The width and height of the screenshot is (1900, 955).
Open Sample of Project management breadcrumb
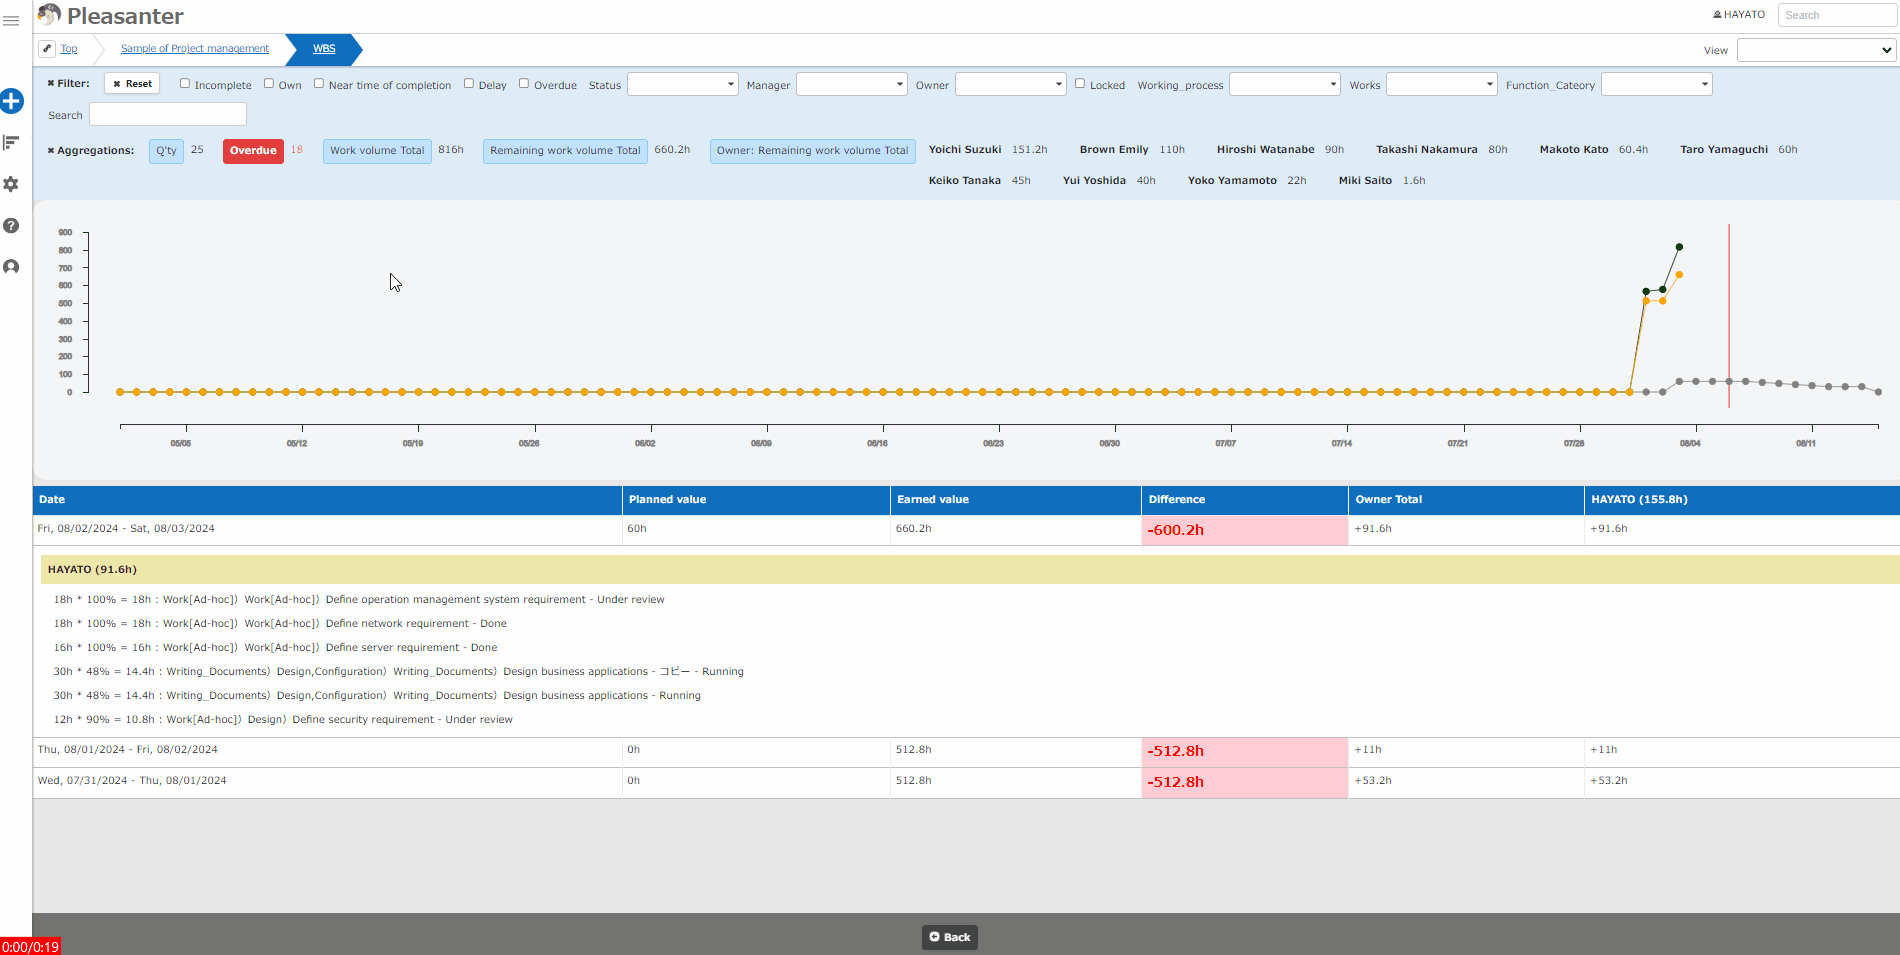pyautogui.click(x=195, y=48)
